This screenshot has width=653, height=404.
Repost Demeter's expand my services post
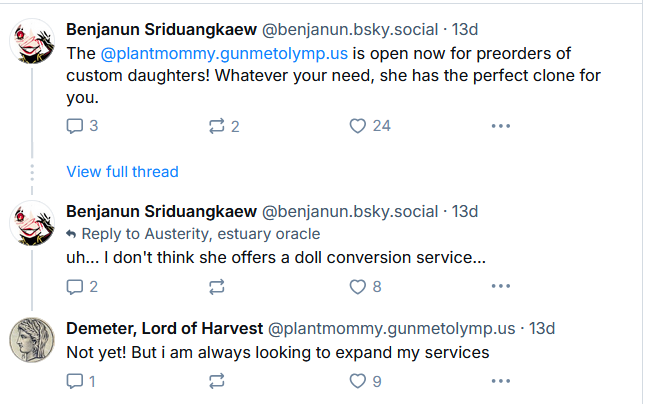pos(217,381)
